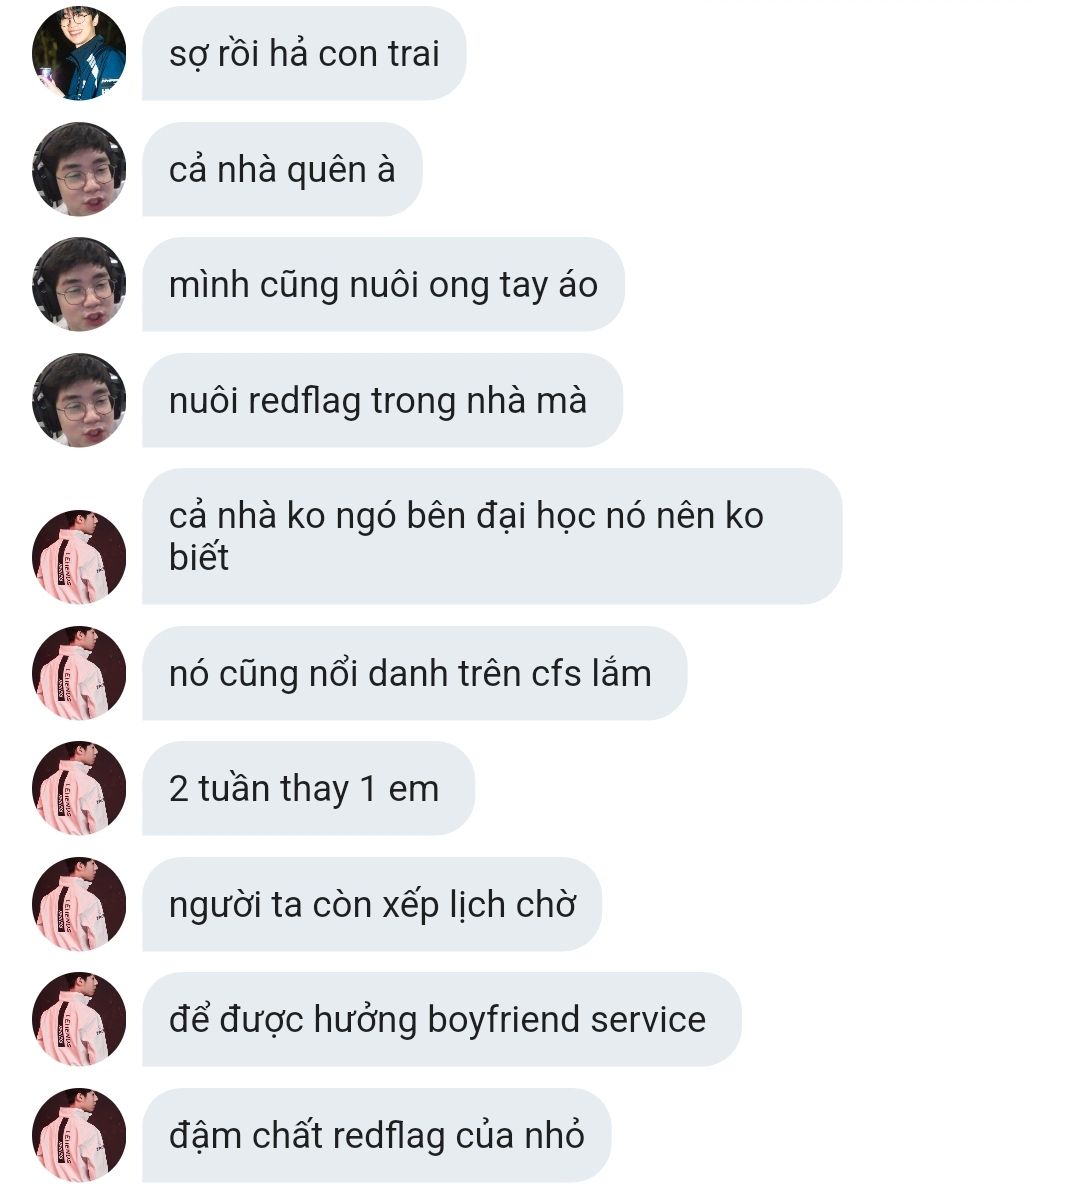1080x1188 pixels.
Task: Click the "nuôi redflag trong nhà mà" message
Action: [x=383, y=400]
